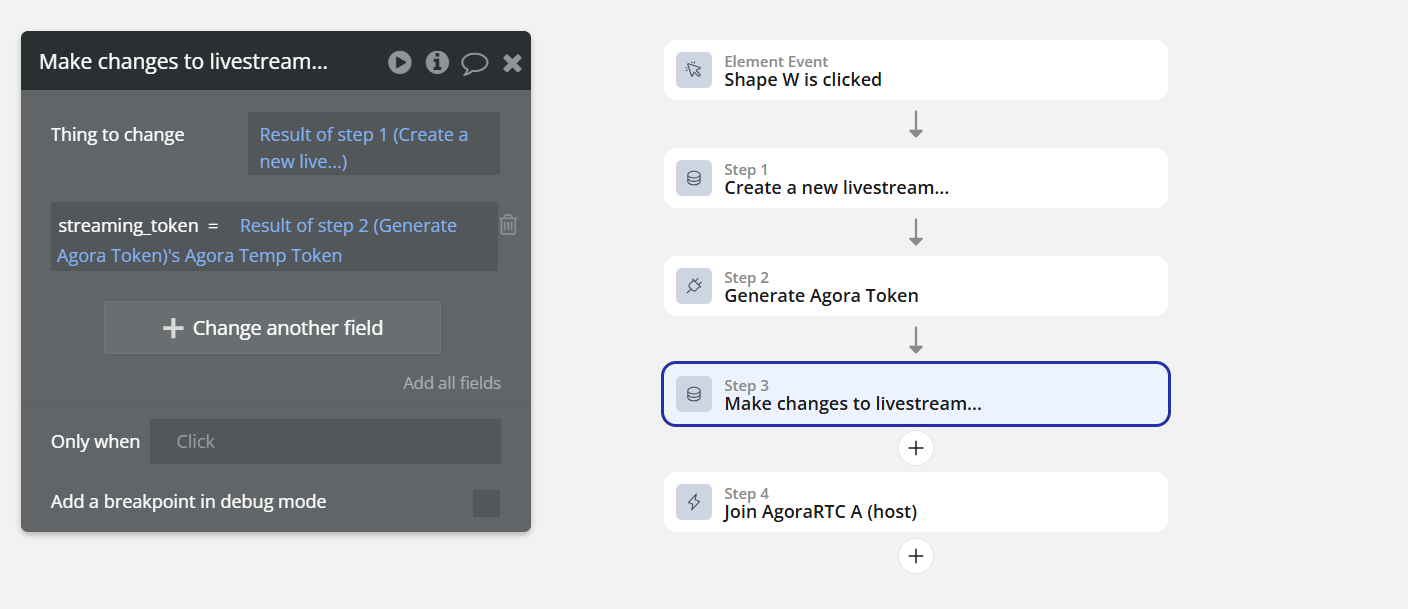Screen dimensions: 1408x609
Task: Add a step after Step 3 with plus
Action: 916,448
